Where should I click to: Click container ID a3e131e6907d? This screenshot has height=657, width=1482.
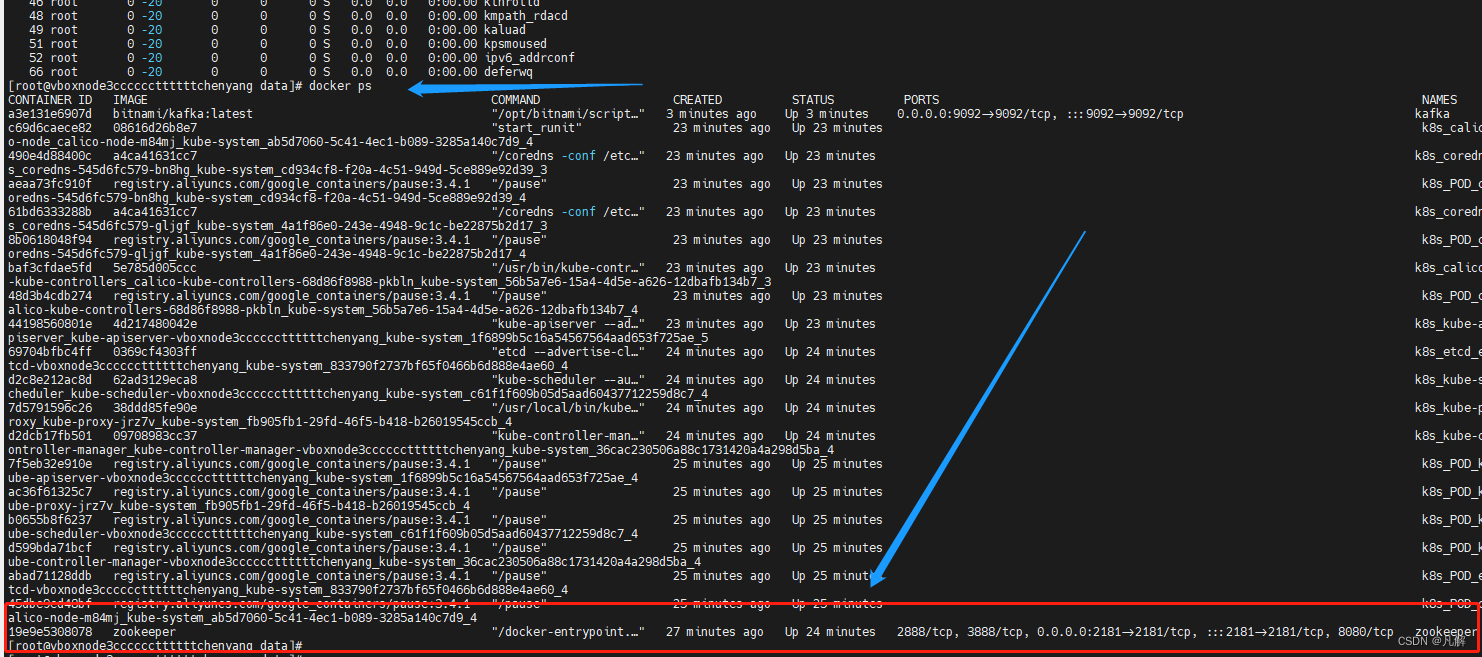click(49, 114)
